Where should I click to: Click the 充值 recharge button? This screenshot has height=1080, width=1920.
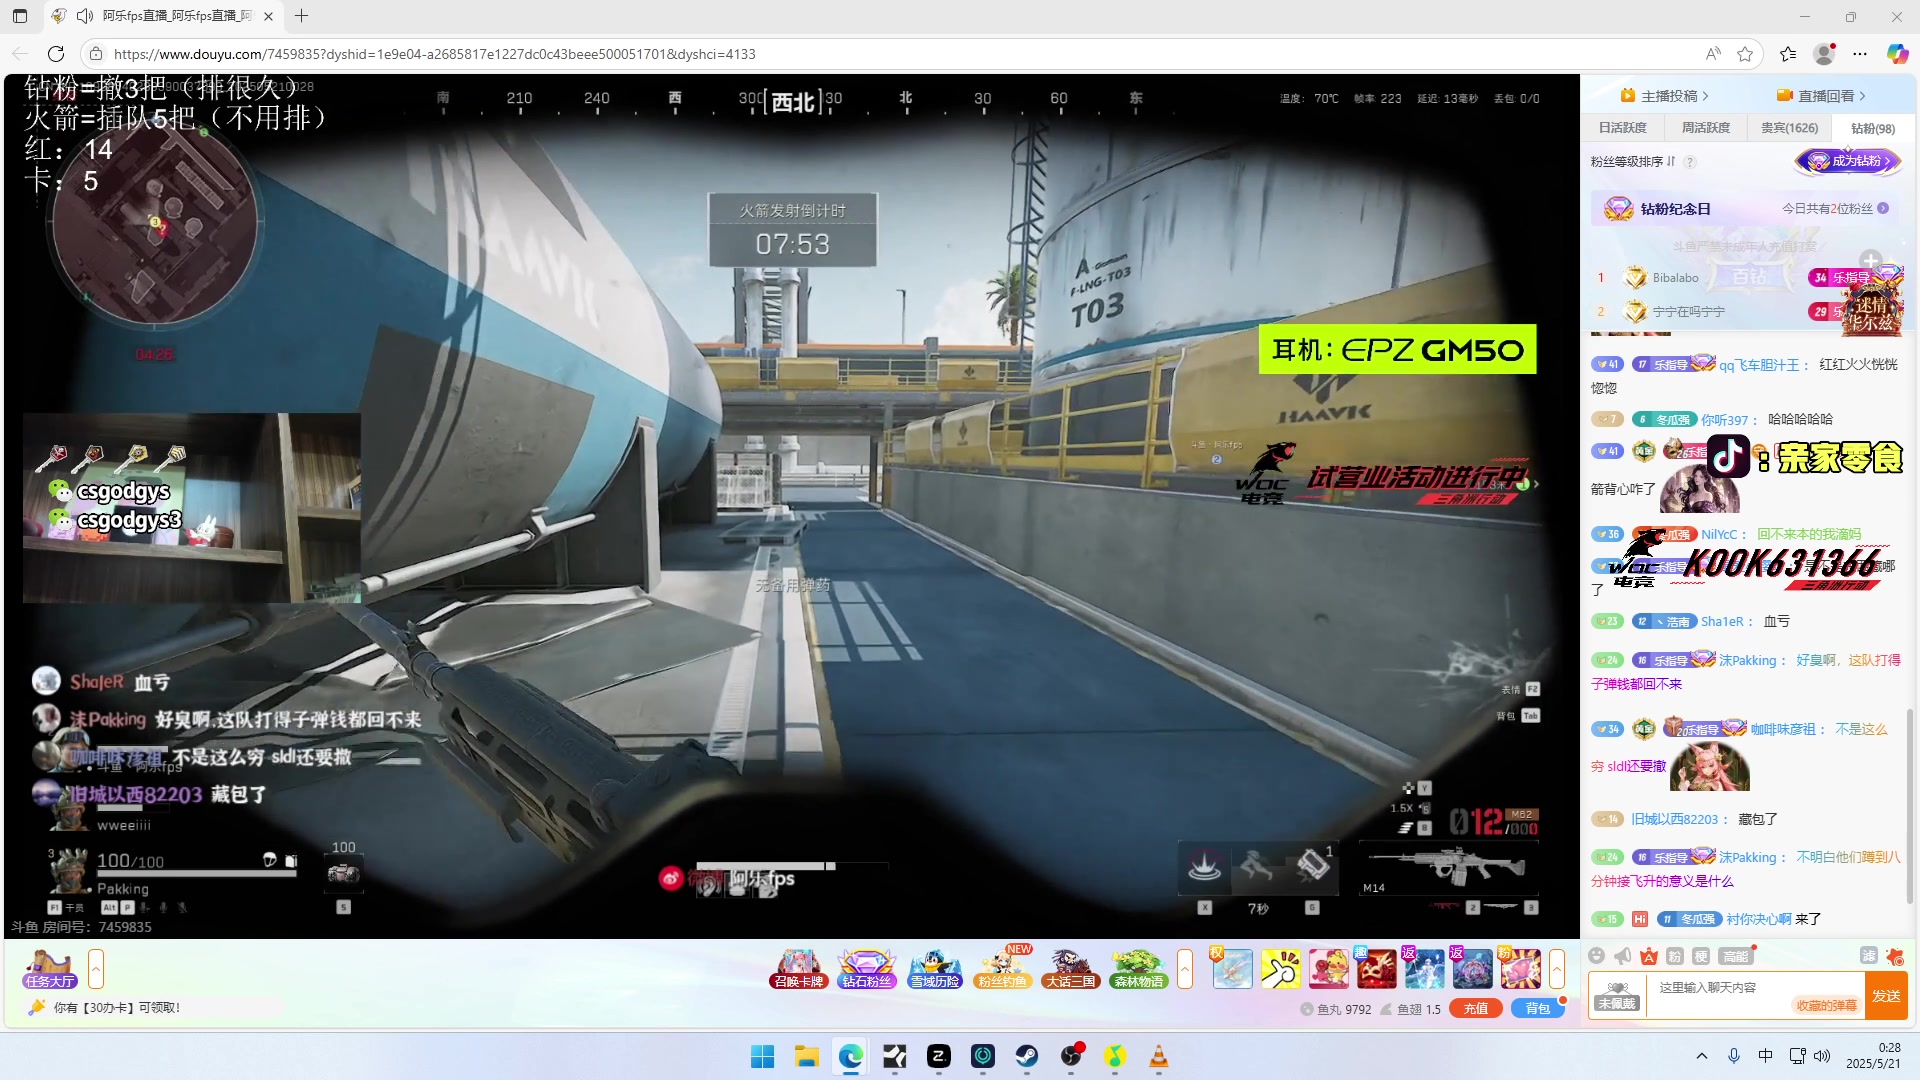coord(1476,1009)
